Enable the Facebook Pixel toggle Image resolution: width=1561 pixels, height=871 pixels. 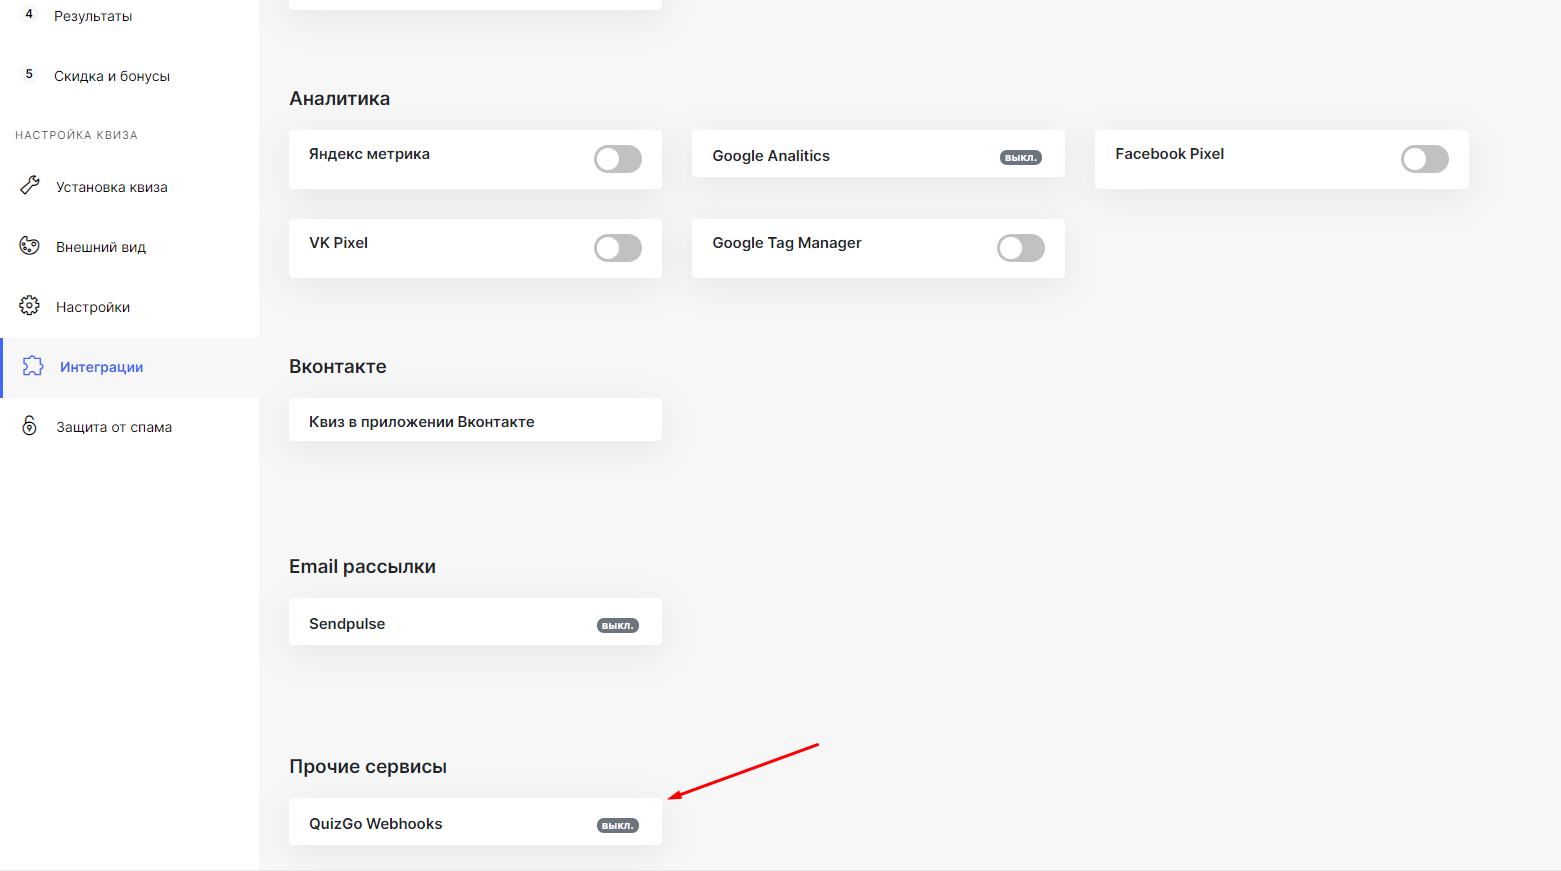[x=1424, y=159]
